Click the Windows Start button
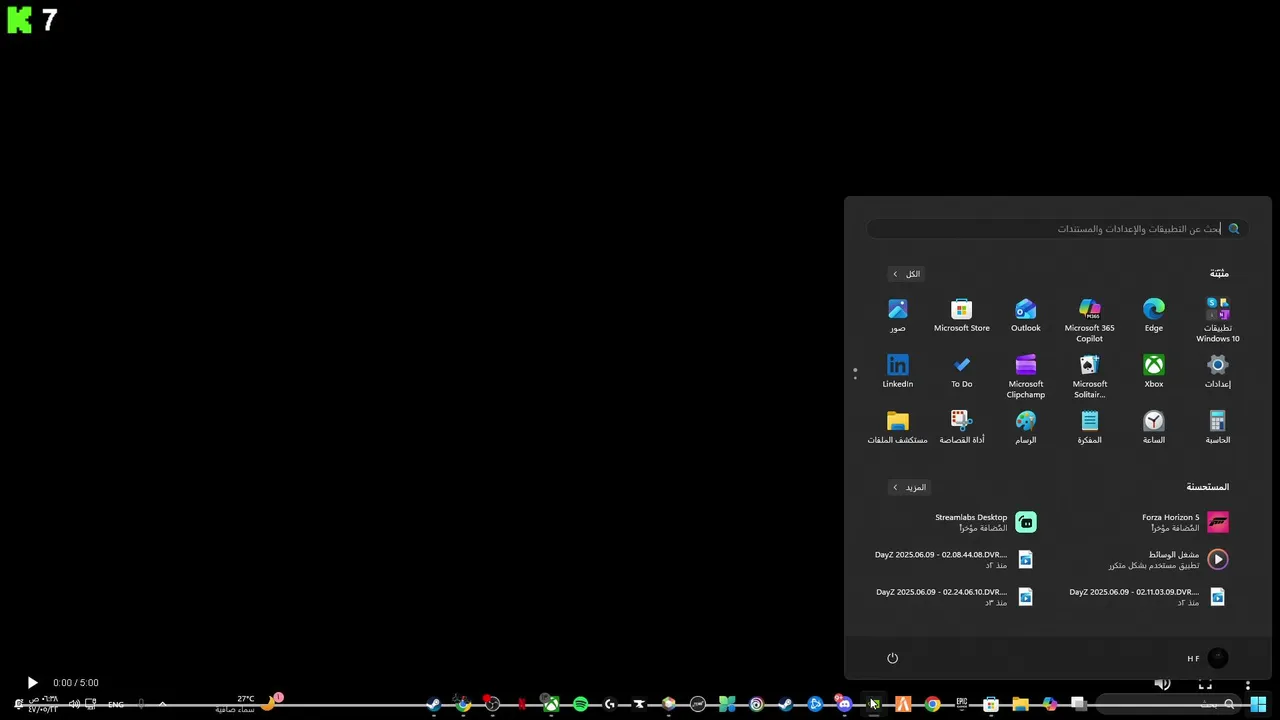Viewport: 1280px width, 720px height. click(1258, 704)
